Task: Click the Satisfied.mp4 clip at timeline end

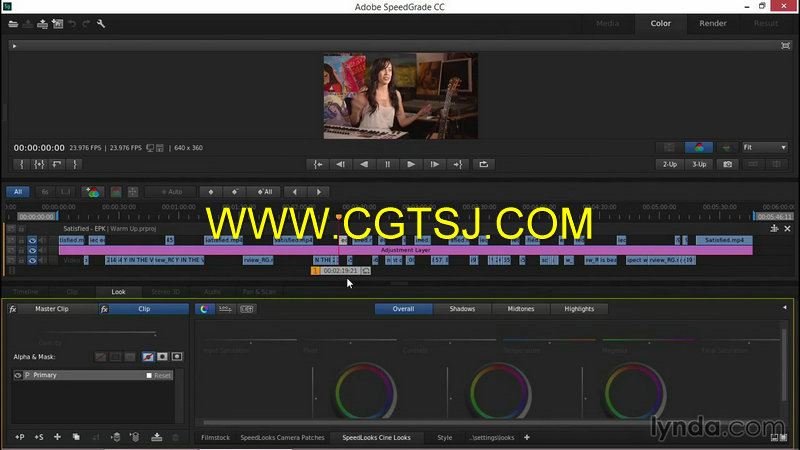Action: click(724, 240)
